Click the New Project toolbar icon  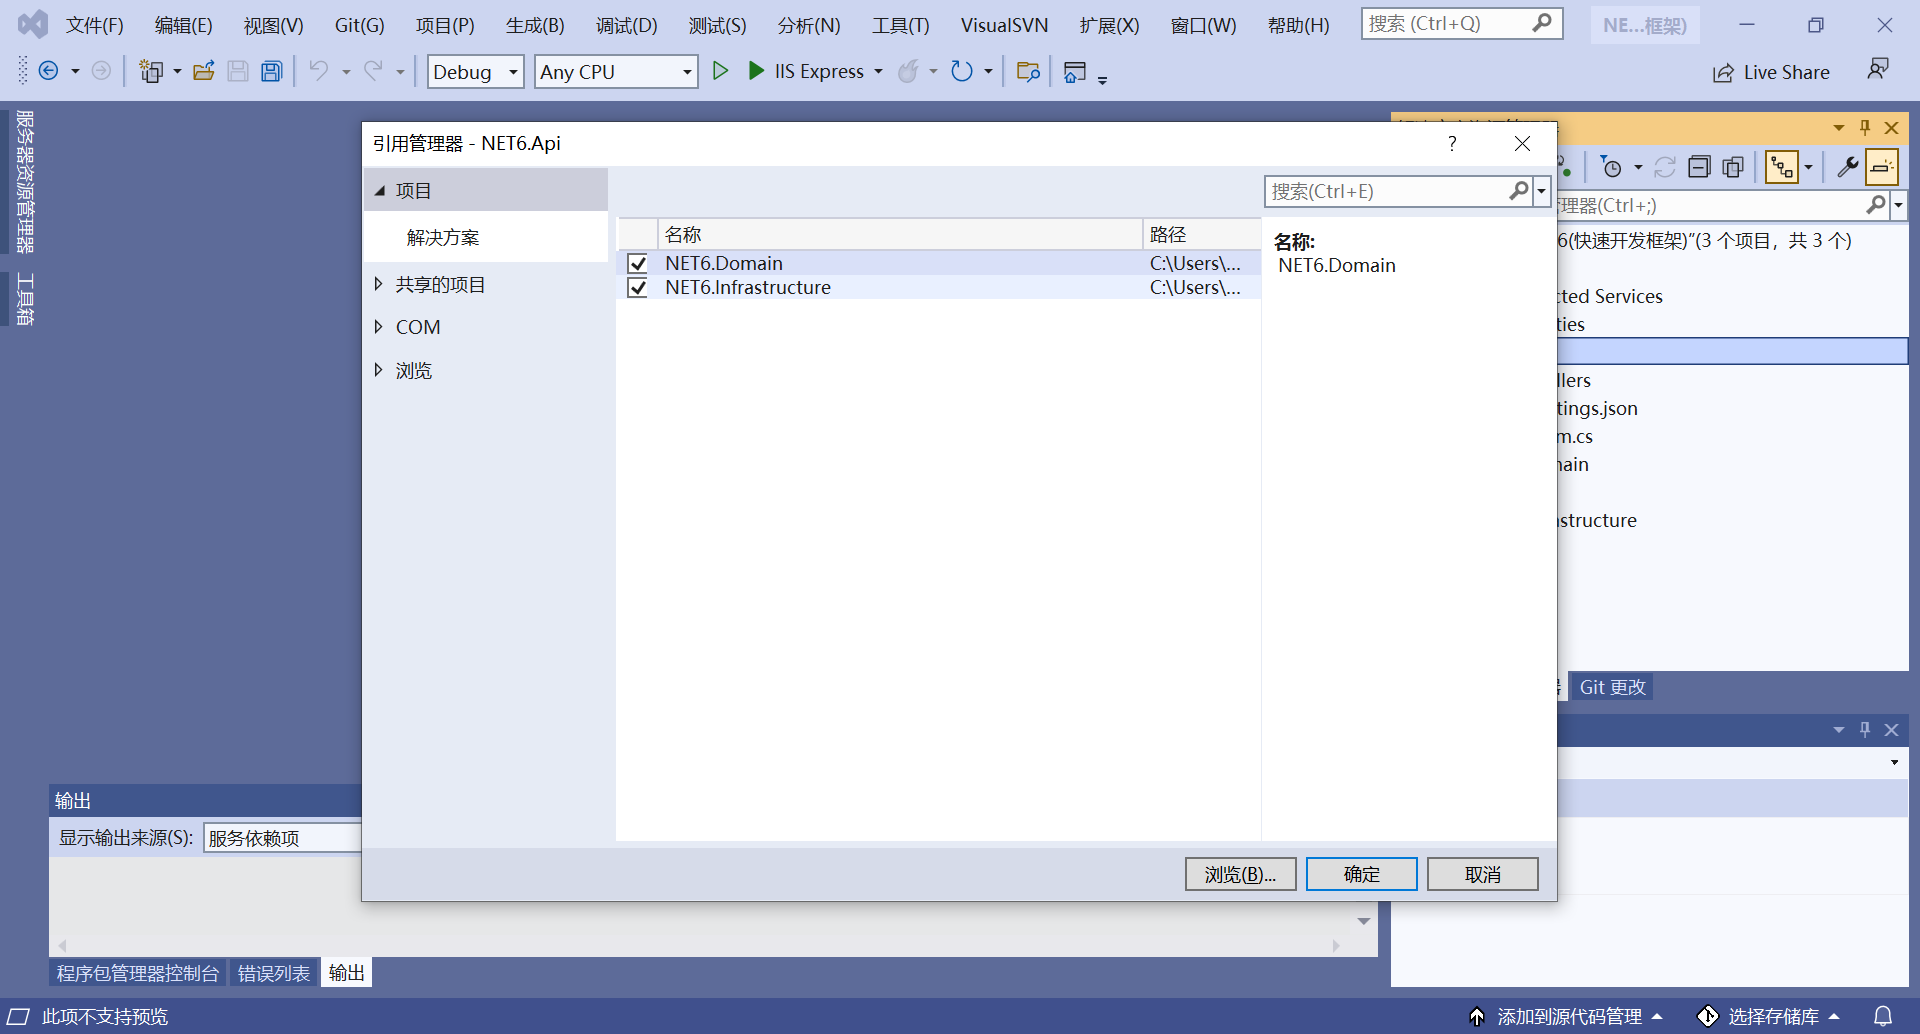pos(151,71)
